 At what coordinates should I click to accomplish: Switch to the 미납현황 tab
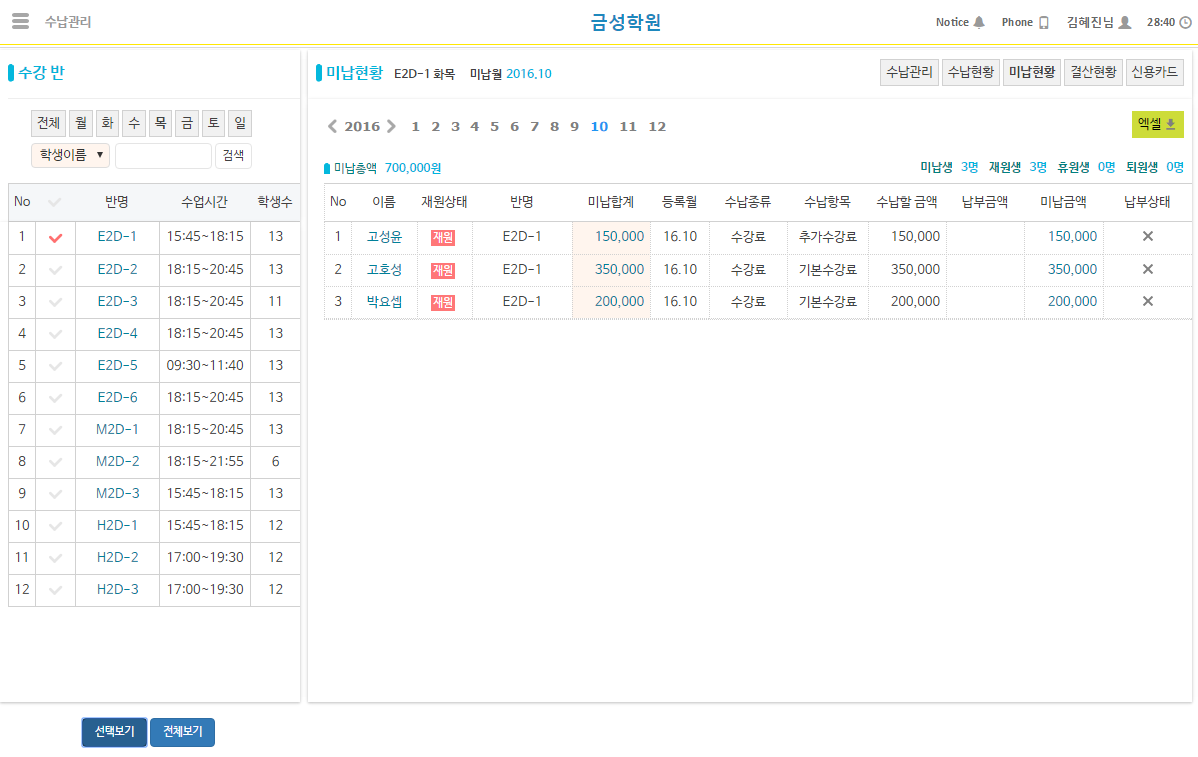coord(1031,73)
